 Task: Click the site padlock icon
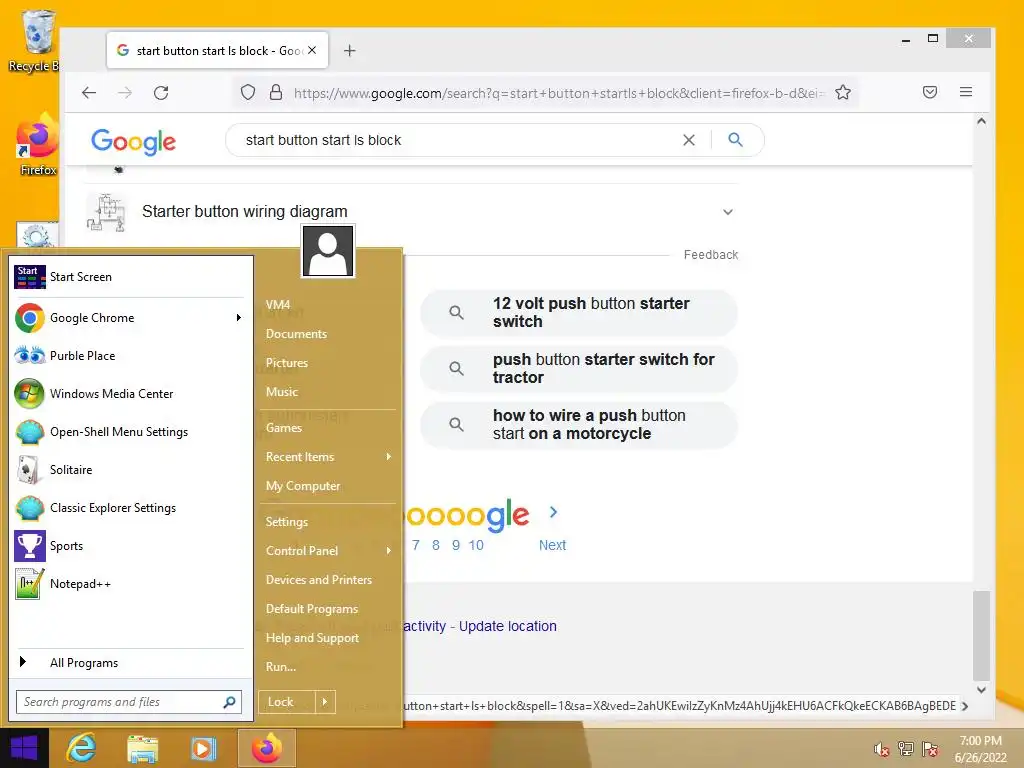tap(276, 93)
